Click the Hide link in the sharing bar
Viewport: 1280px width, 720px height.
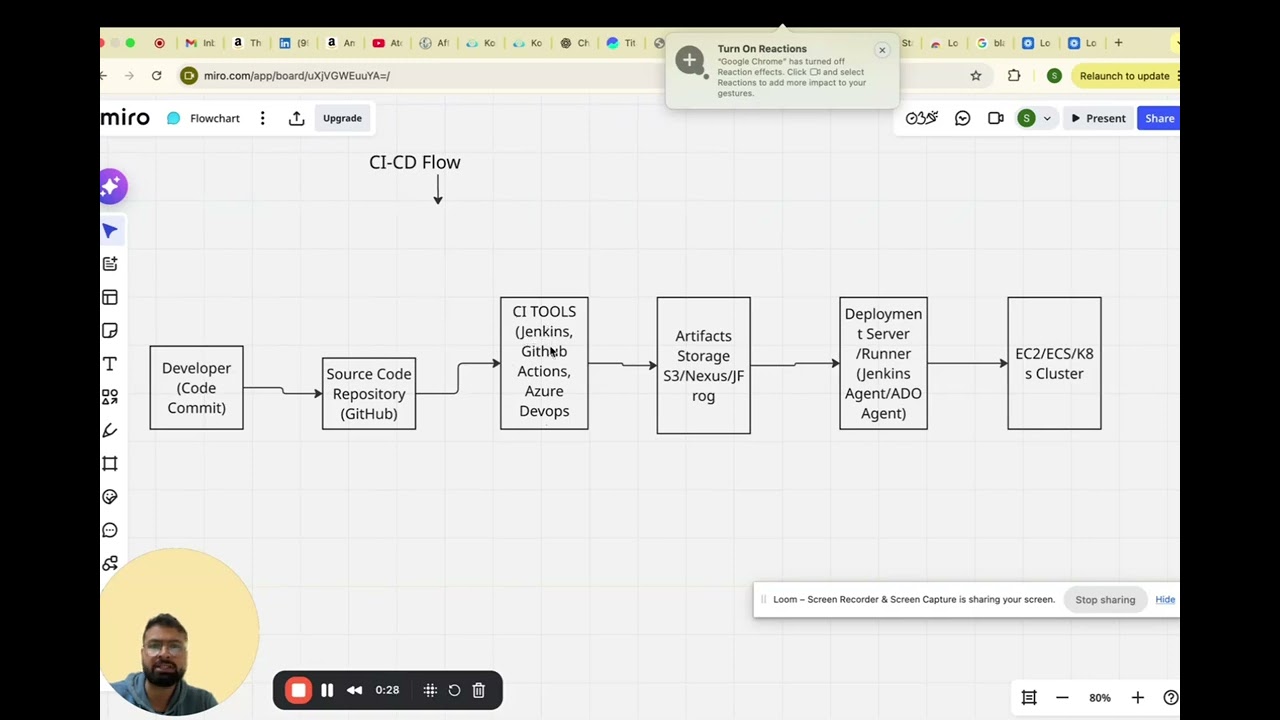[x=1165, y=600]
